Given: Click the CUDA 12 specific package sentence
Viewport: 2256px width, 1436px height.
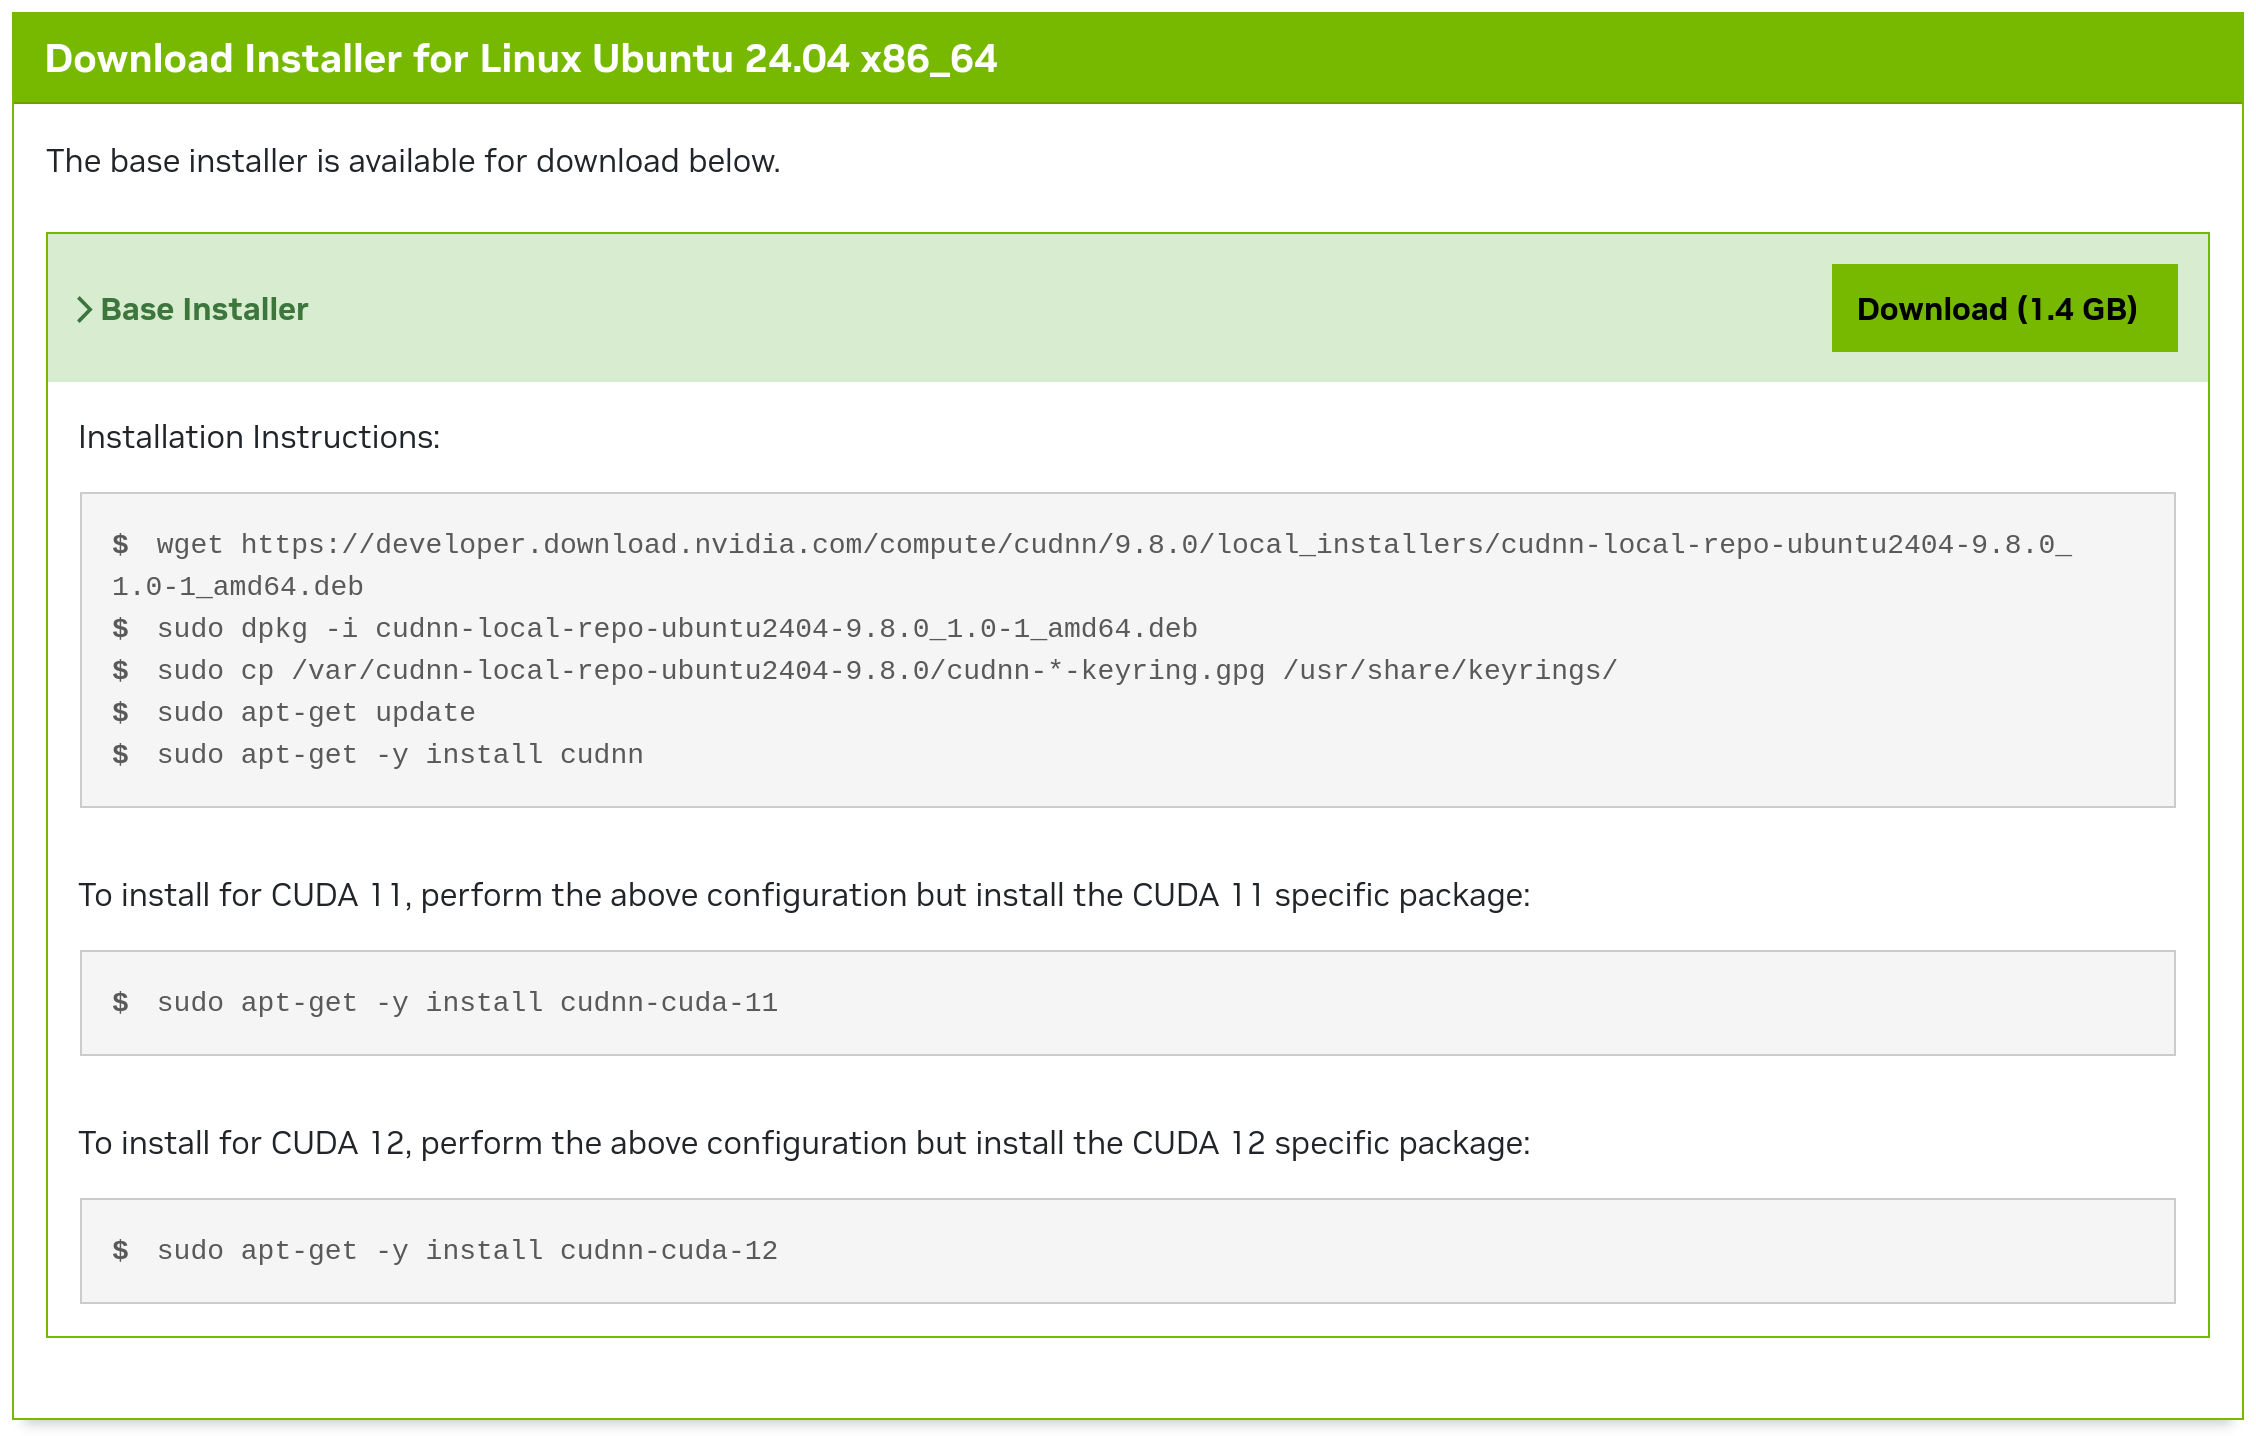Looking at the screenshot, I should point(804,1143).
